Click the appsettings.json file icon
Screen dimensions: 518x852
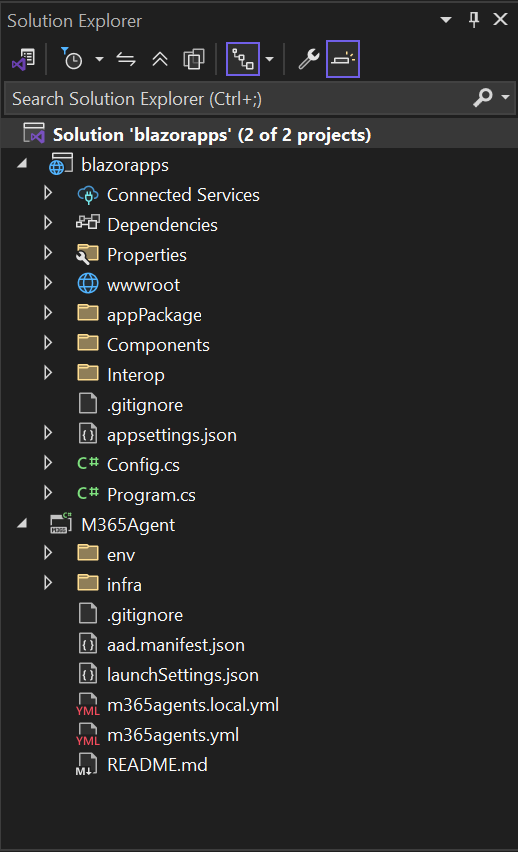(x=88, y=434)
